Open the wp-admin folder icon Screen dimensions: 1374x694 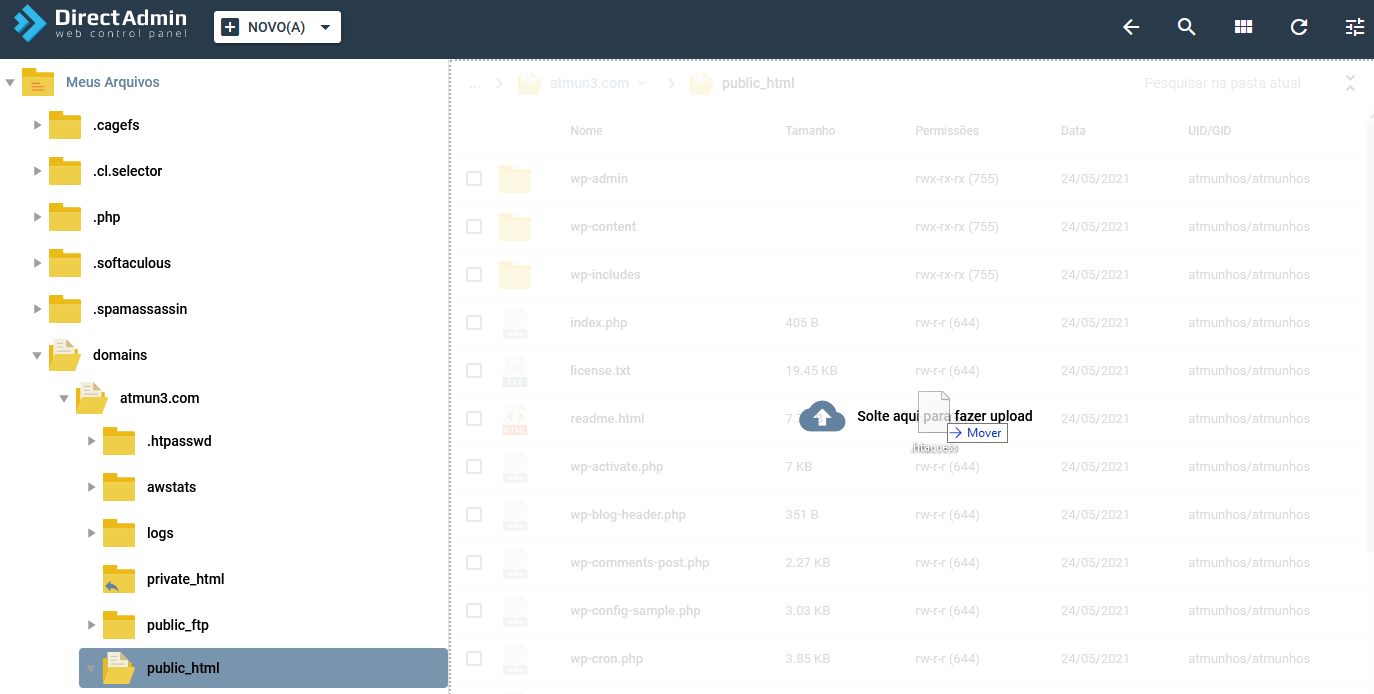[515, 178]
